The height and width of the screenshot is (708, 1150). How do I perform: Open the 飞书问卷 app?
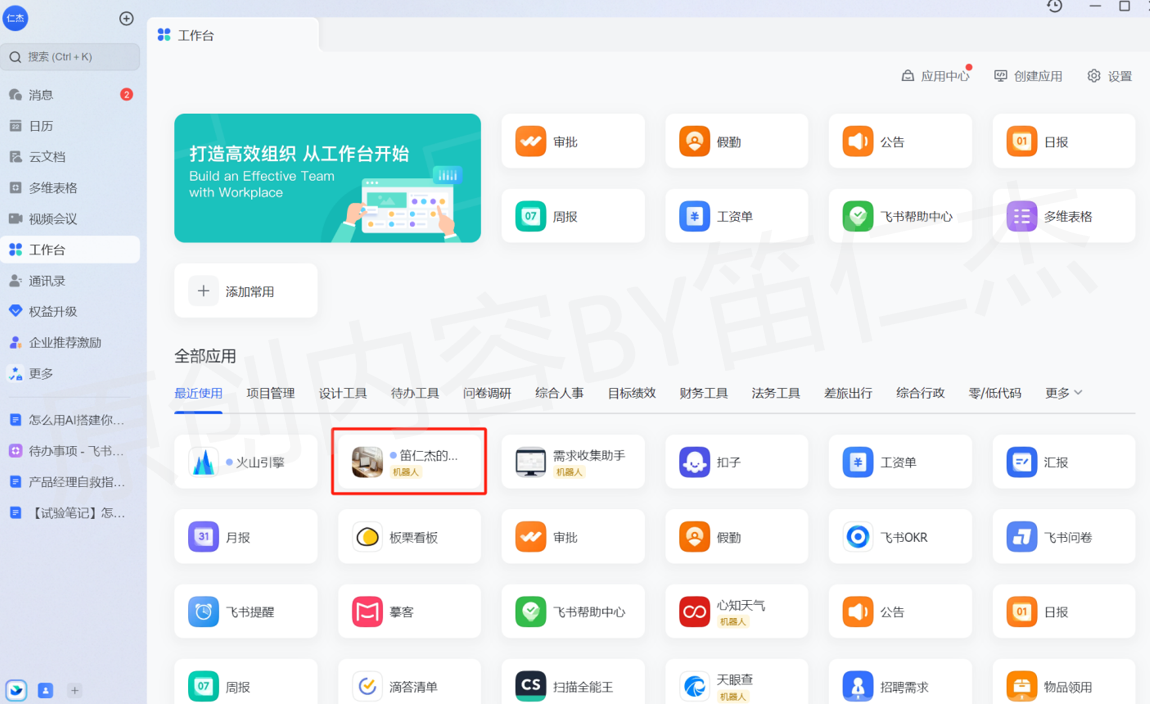click(1063, 536)
